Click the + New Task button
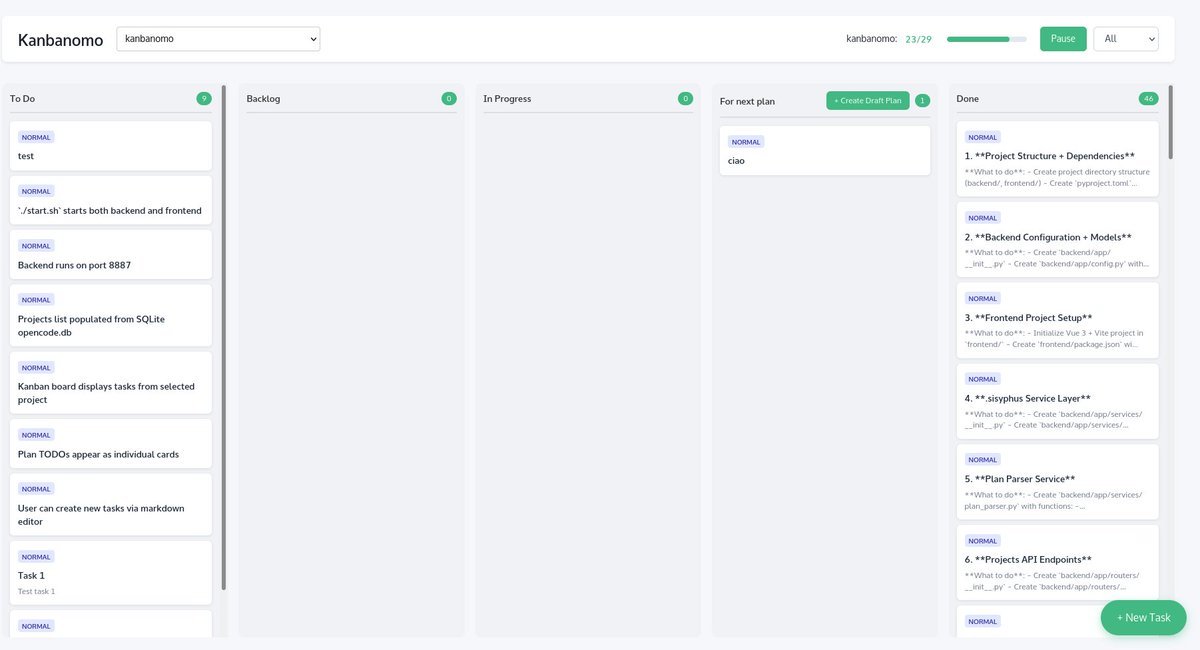 point(1143,617)
